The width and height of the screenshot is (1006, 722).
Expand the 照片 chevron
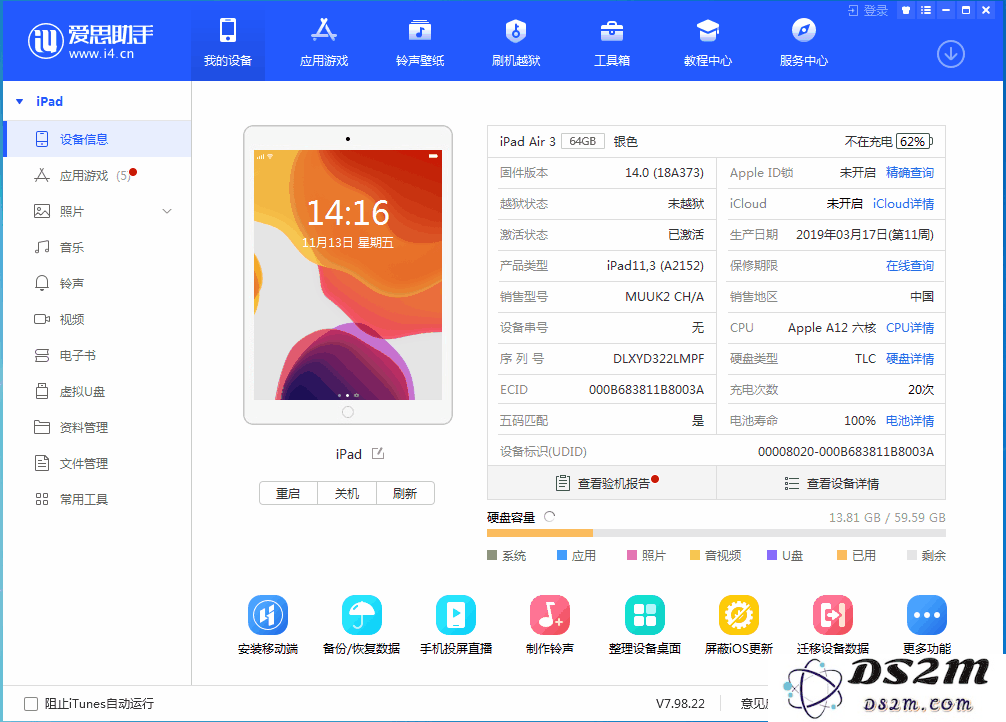click(167, 211)
